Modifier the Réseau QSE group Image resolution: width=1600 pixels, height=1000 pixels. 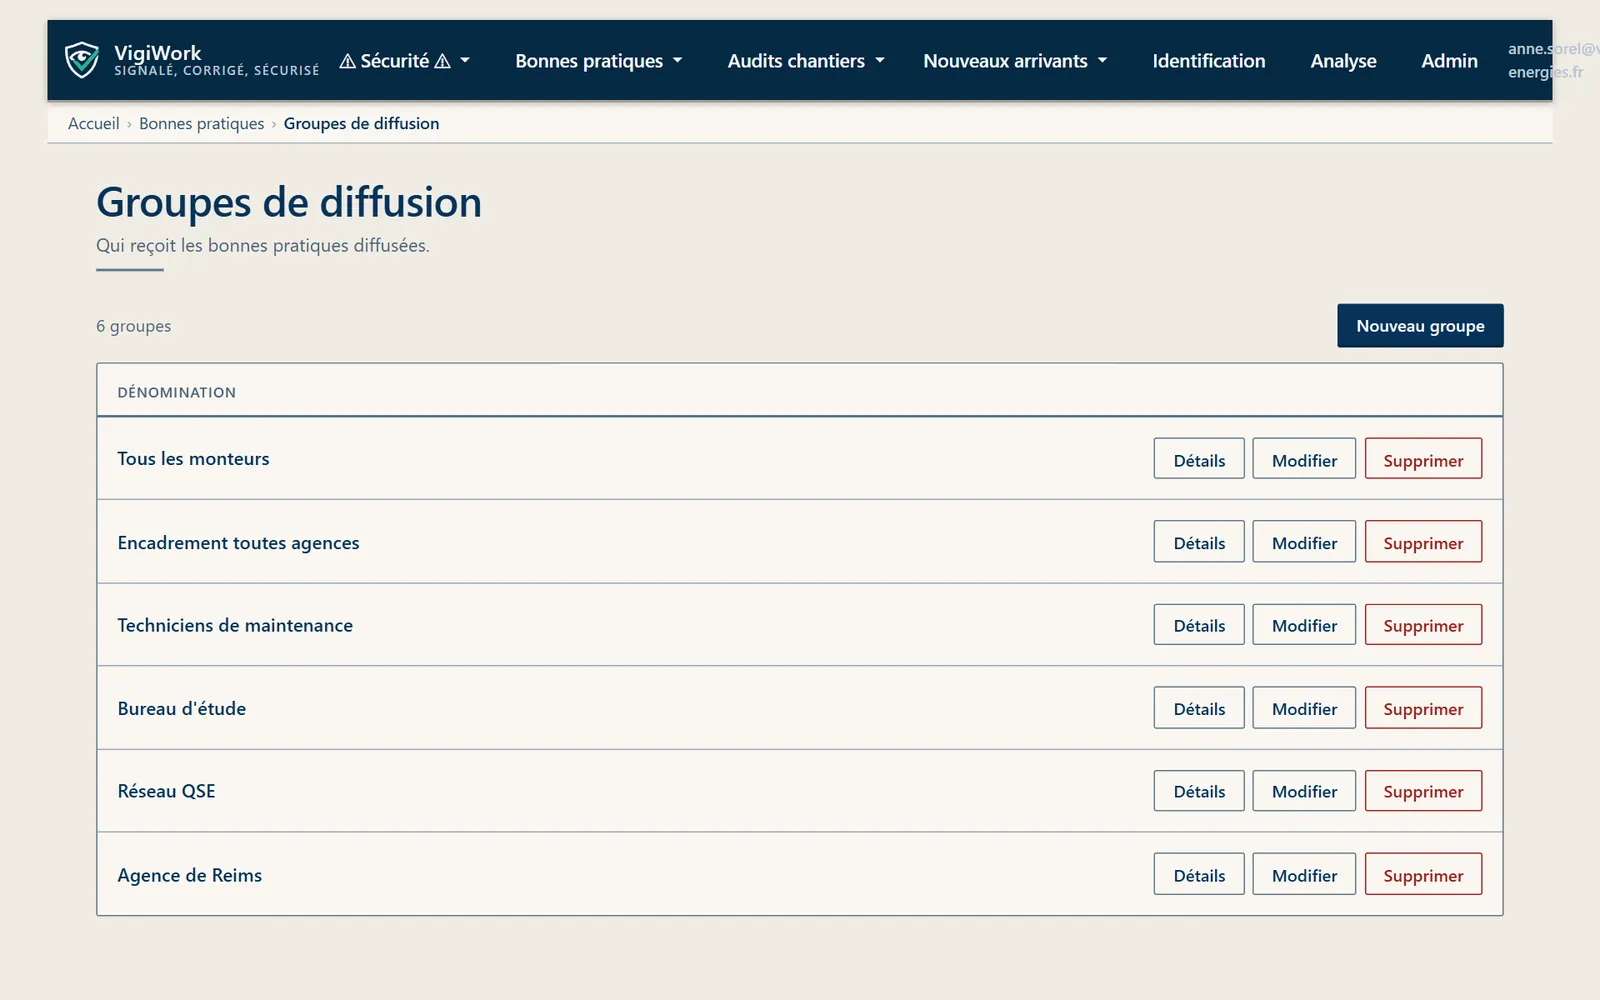(1304, 791)
